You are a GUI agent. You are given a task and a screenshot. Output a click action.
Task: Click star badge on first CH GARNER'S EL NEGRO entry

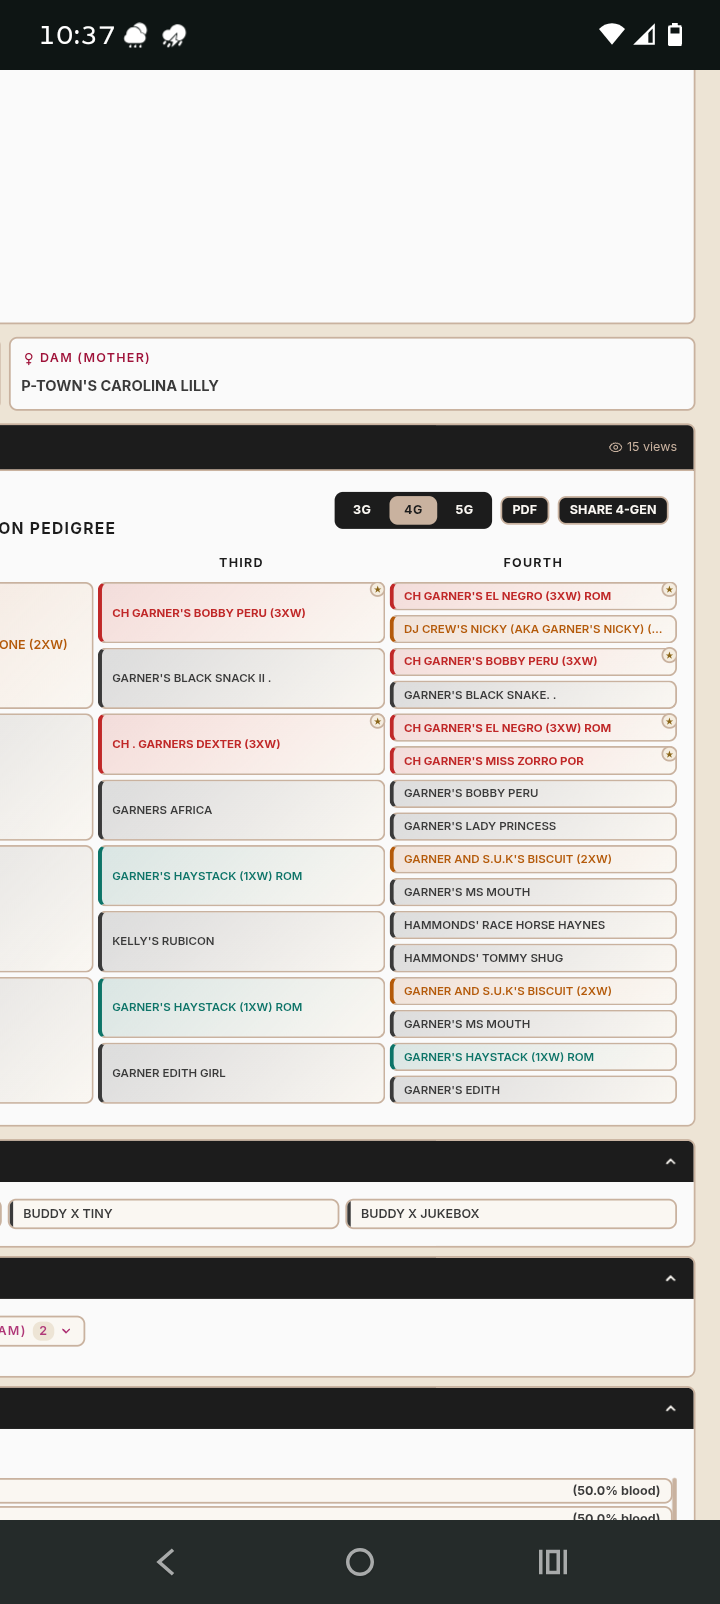click(669, 590)
